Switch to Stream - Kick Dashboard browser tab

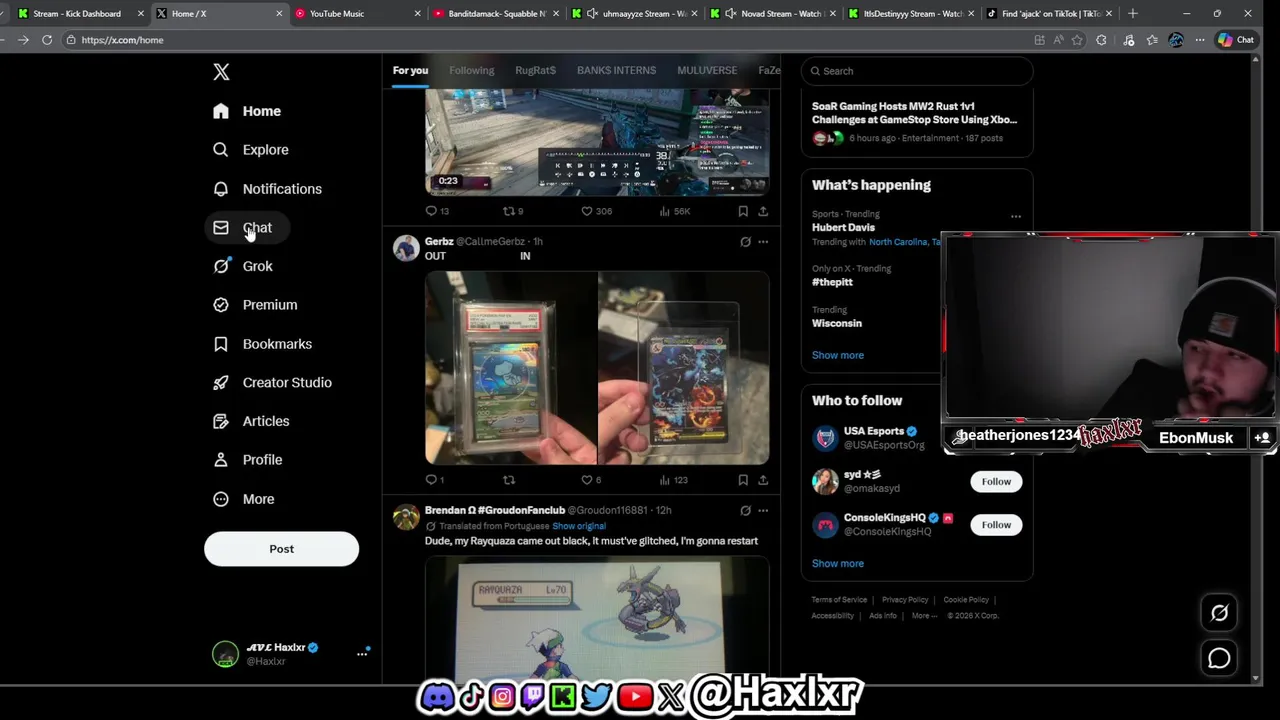coord(79,14)
